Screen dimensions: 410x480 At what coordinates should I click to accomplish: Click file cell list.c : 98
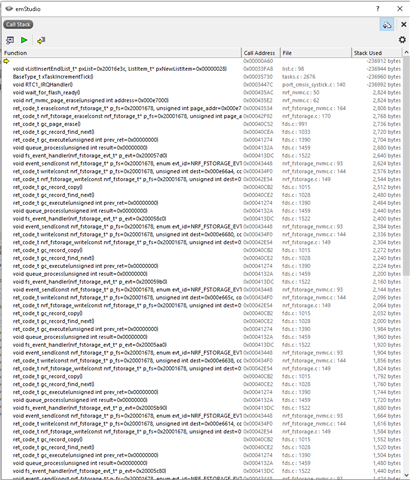pos(293,69)
